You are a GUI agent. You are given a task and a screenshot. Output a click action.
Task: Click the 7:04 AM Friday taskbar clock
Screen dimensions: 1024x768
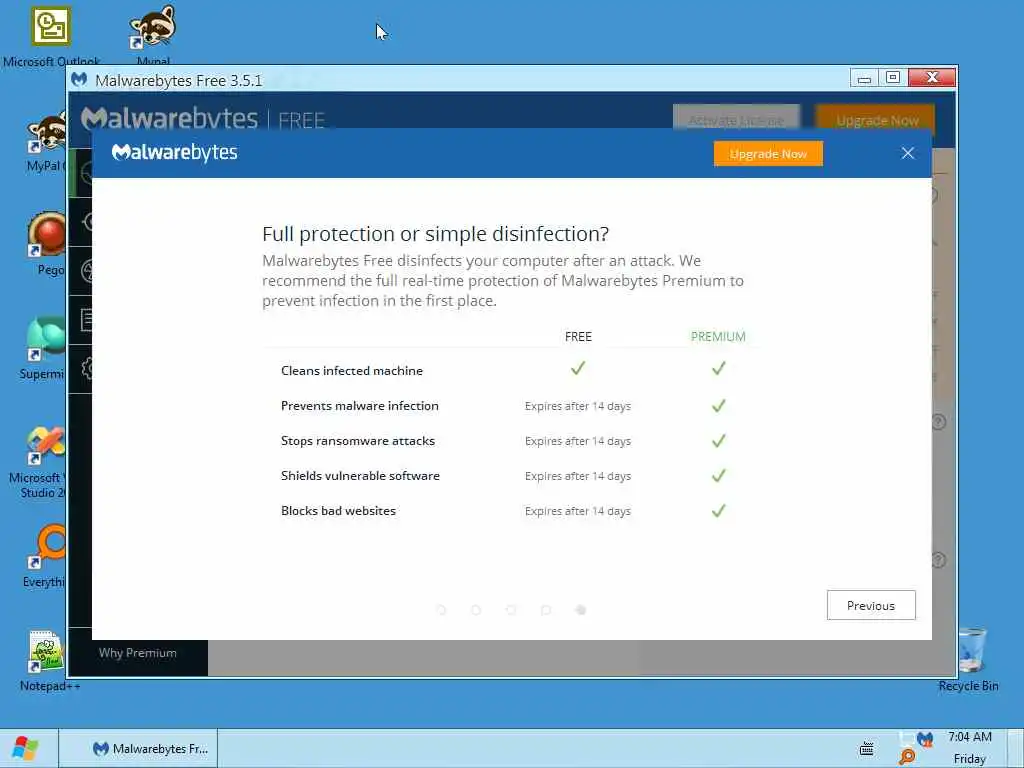[x=970, y=748]
